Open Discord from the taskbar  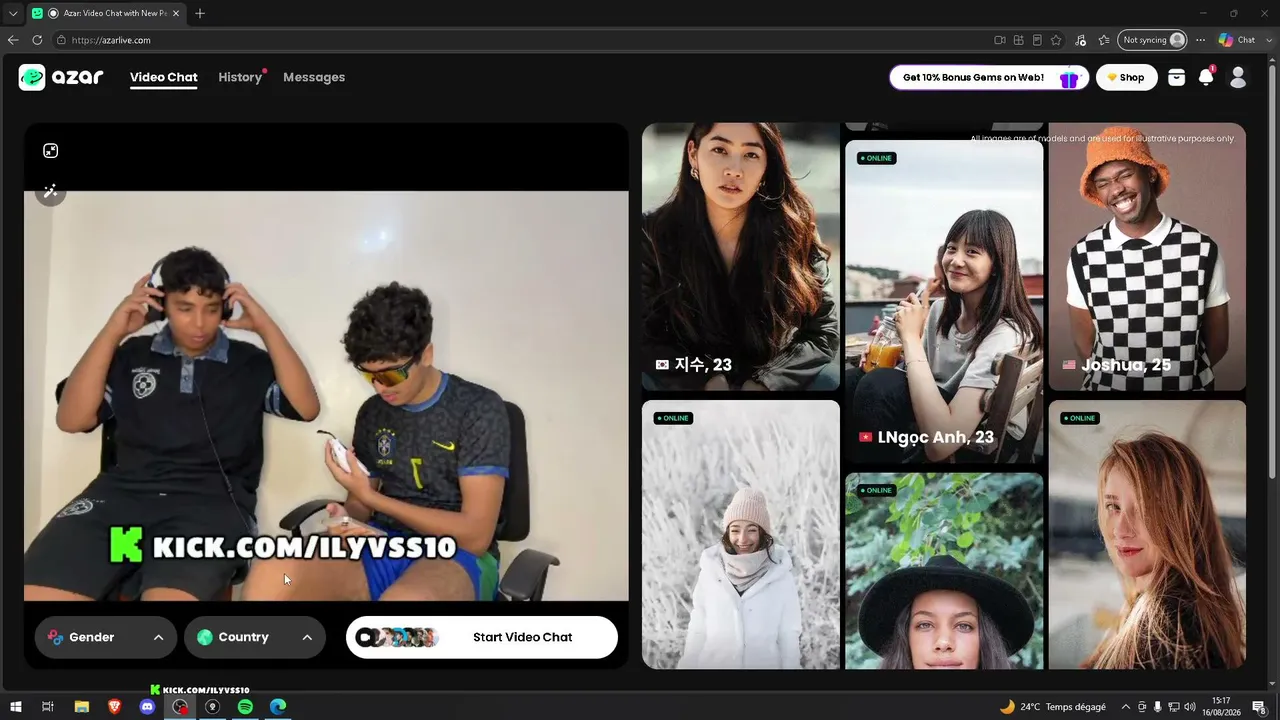pyautogui.click(x=147, y=707)
